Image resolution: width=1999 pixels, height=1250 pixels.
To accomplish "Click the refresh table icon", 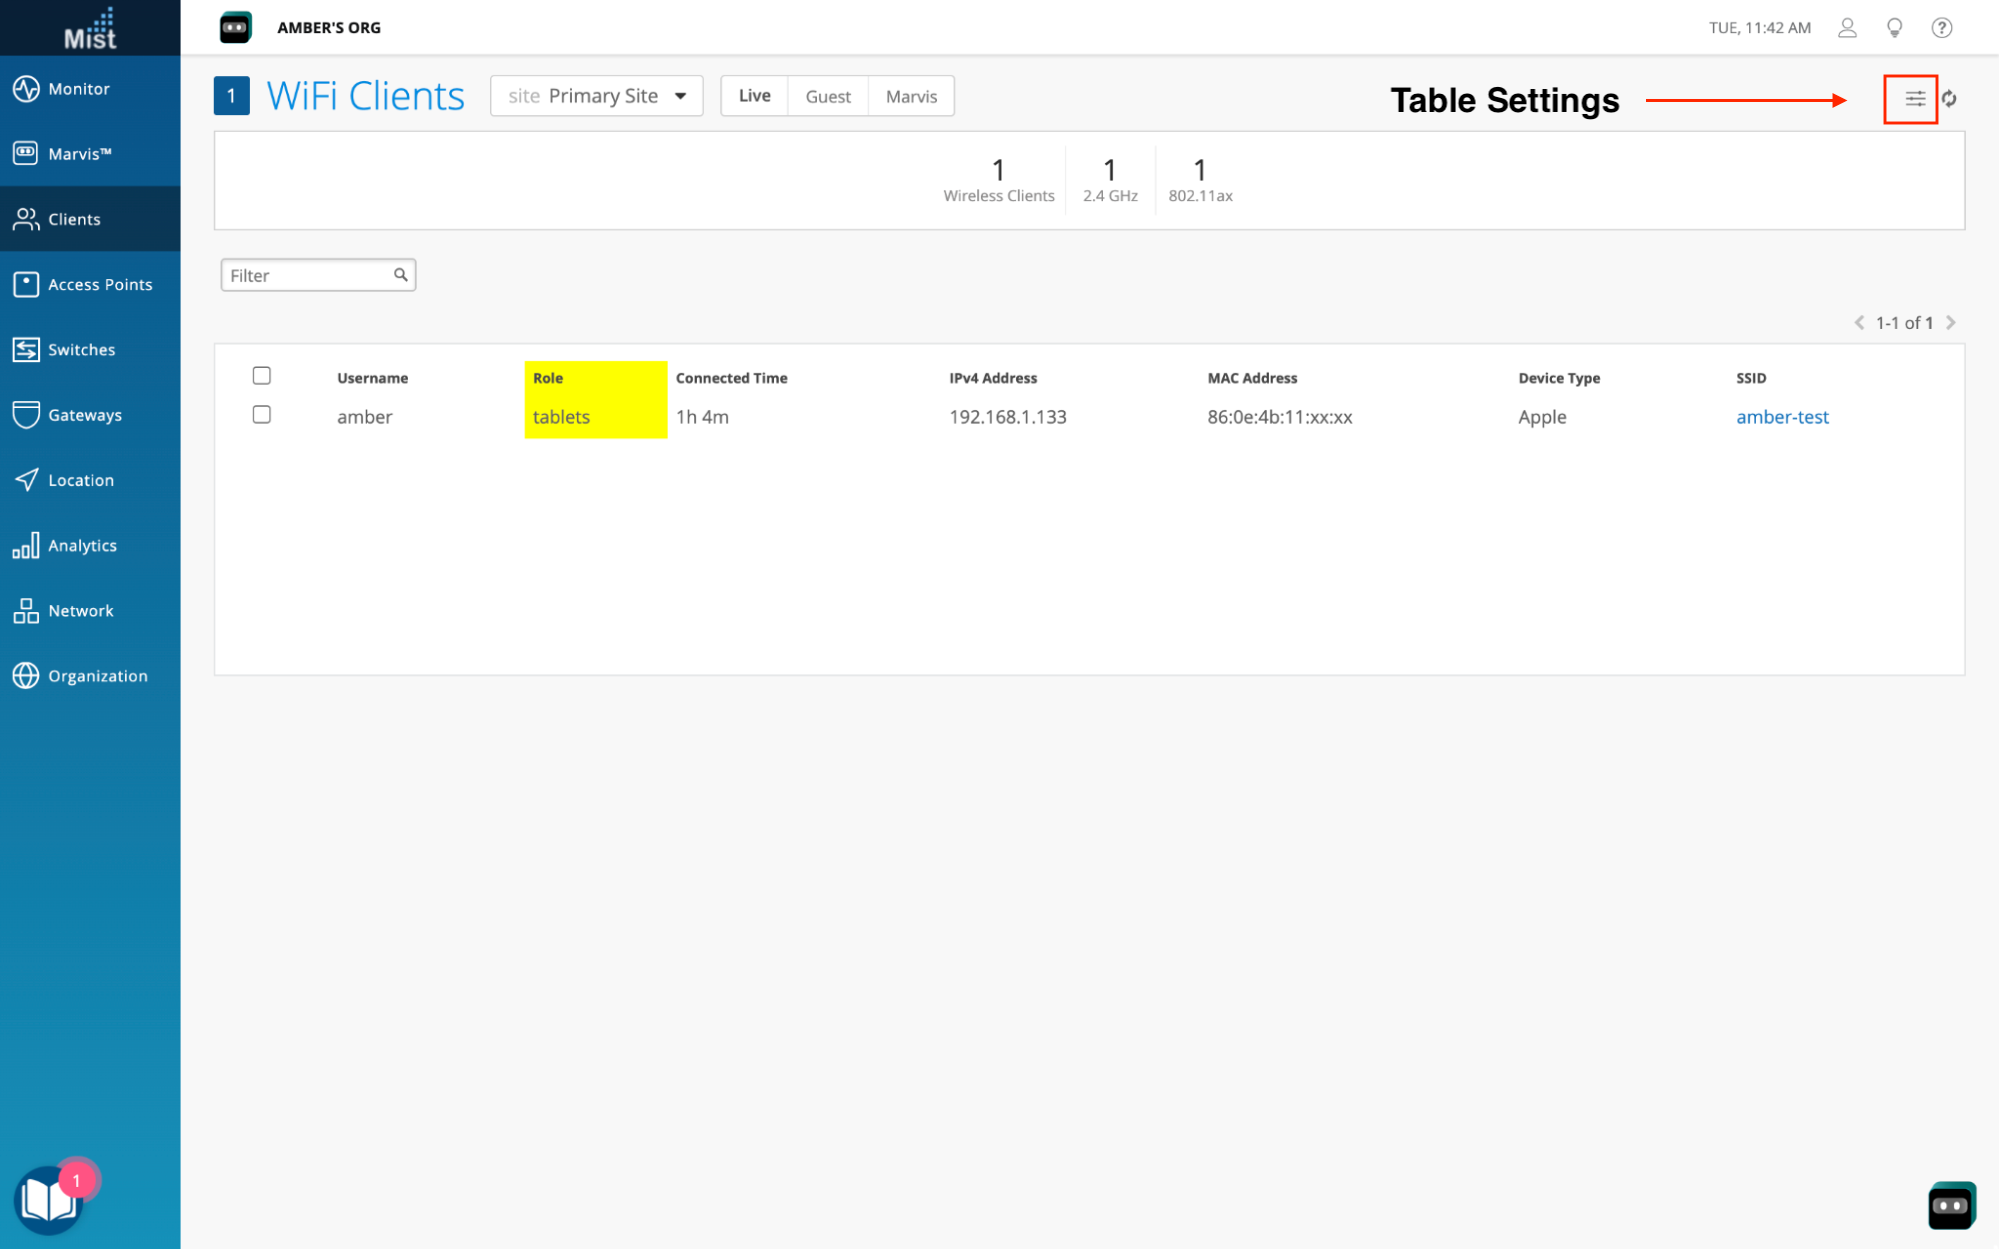I will (x=1949, y=99).
